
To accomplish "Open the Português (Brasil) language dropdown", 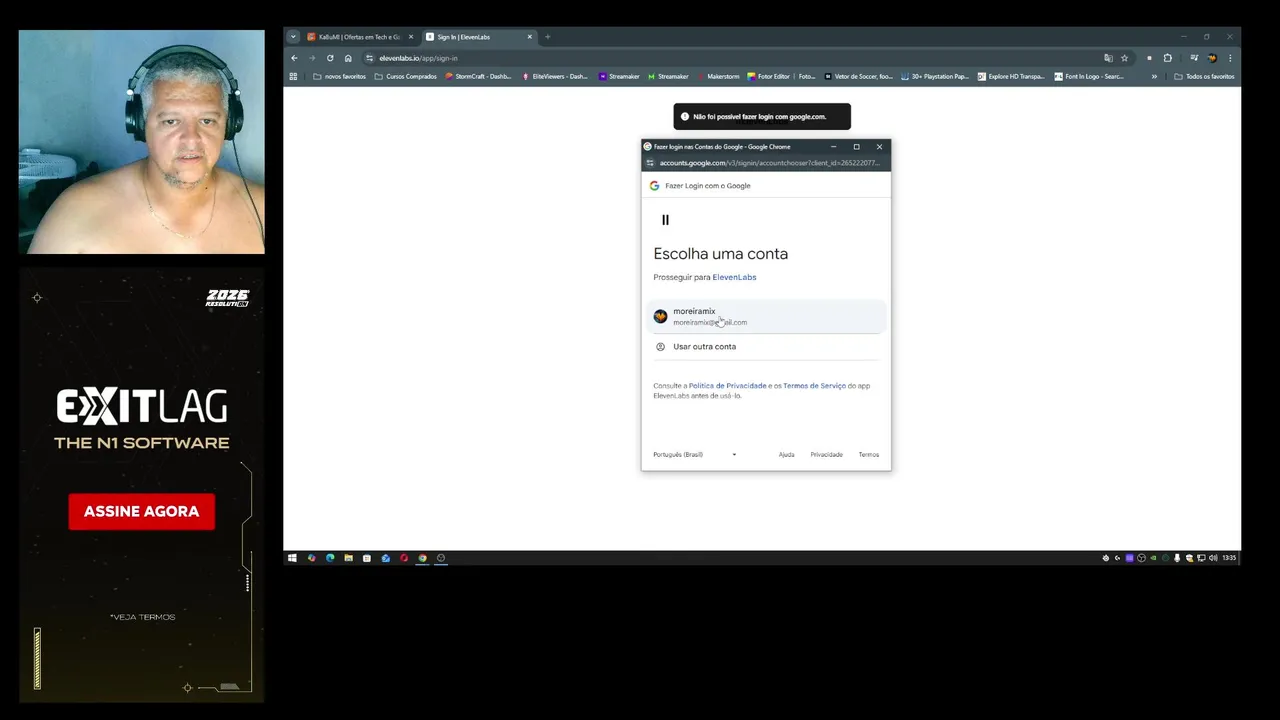I will tap(694, 454).
